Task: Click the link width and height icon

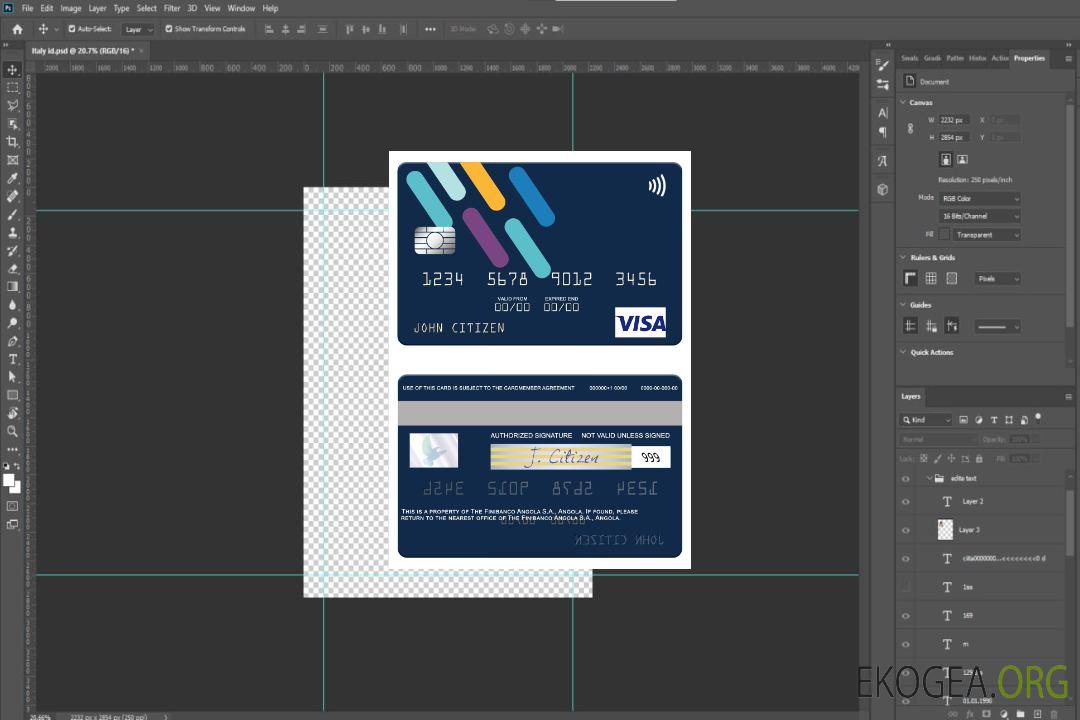Action: pos(911,129)
